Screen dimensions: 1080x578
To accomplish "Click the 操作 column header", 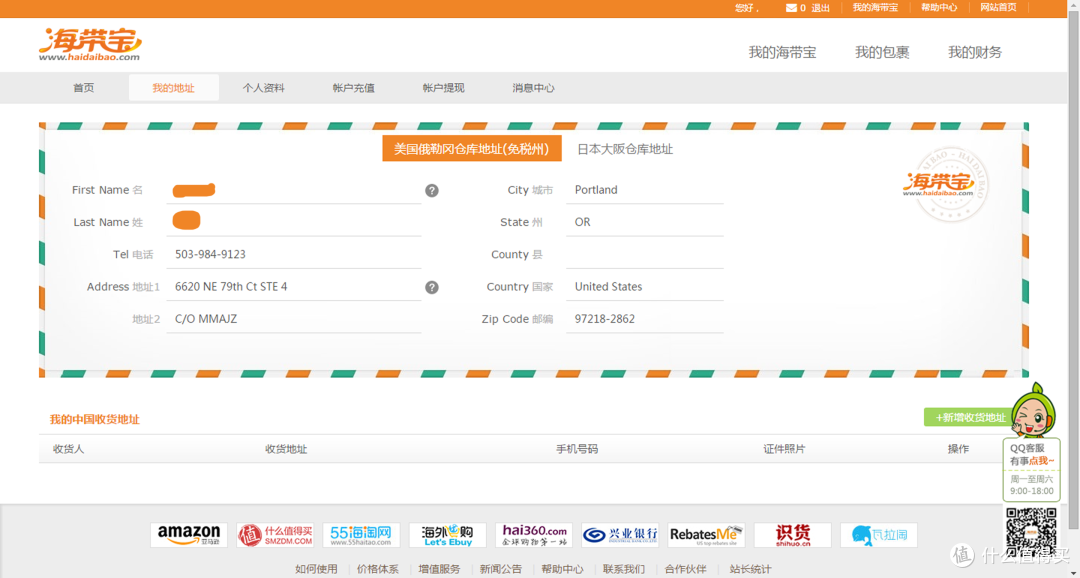I will (x=958, y=449).
